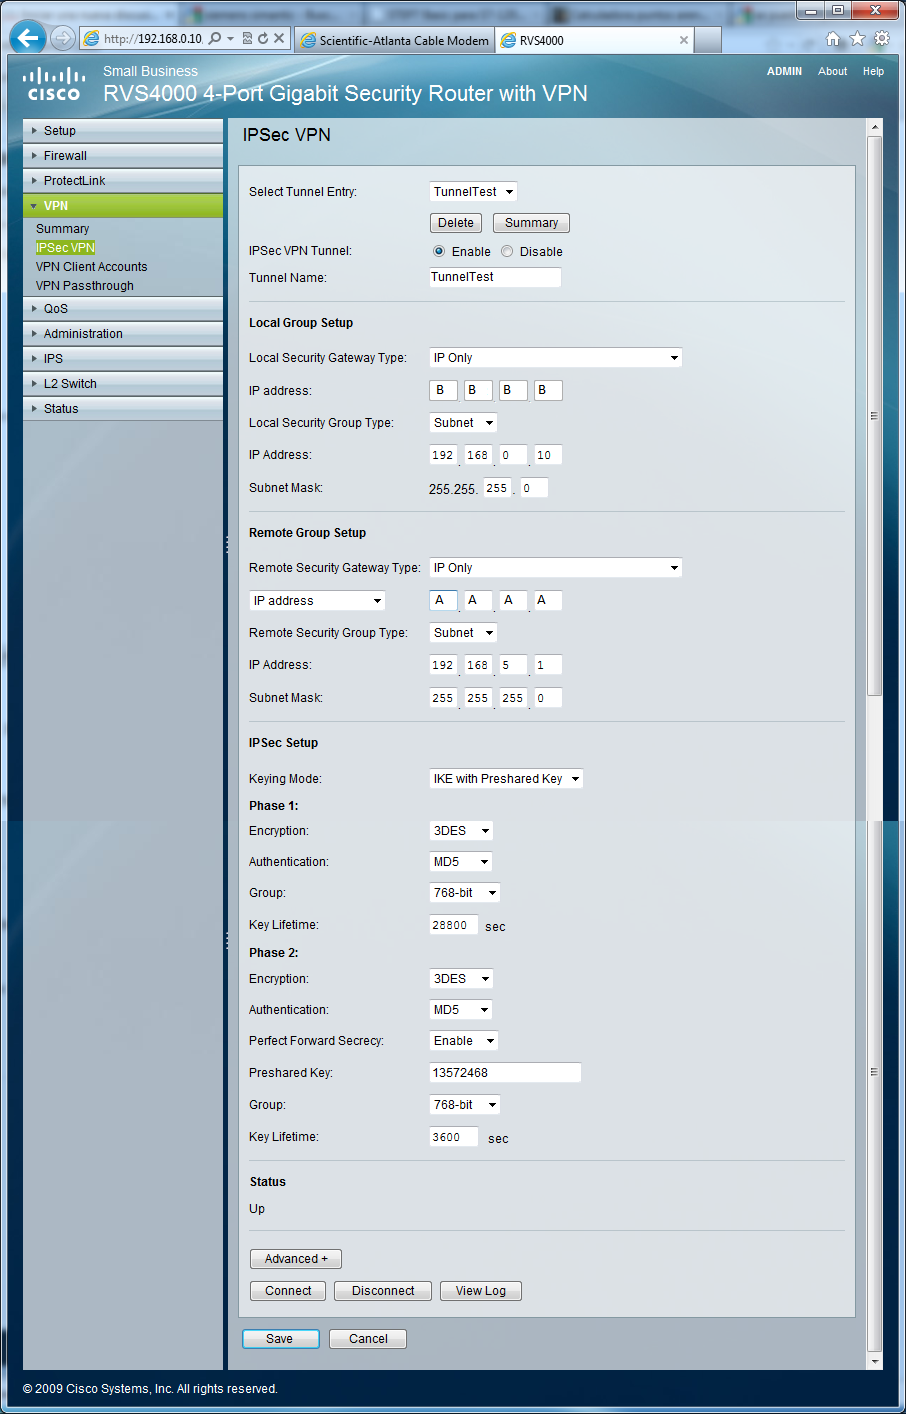The image size is (908, 1414).
Task: Save the IPSec VPN settings
Action: 280,1339
